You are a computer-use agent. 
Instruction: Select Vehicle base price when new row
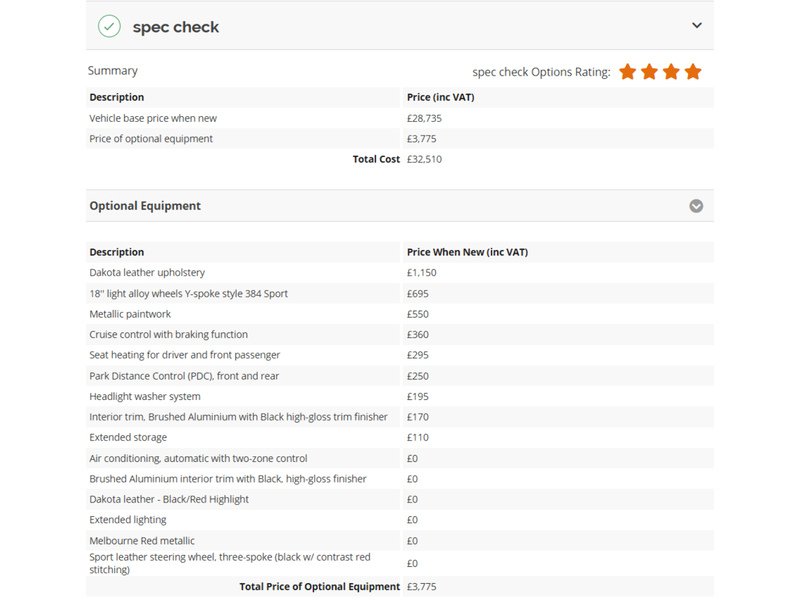coord(400,118)
